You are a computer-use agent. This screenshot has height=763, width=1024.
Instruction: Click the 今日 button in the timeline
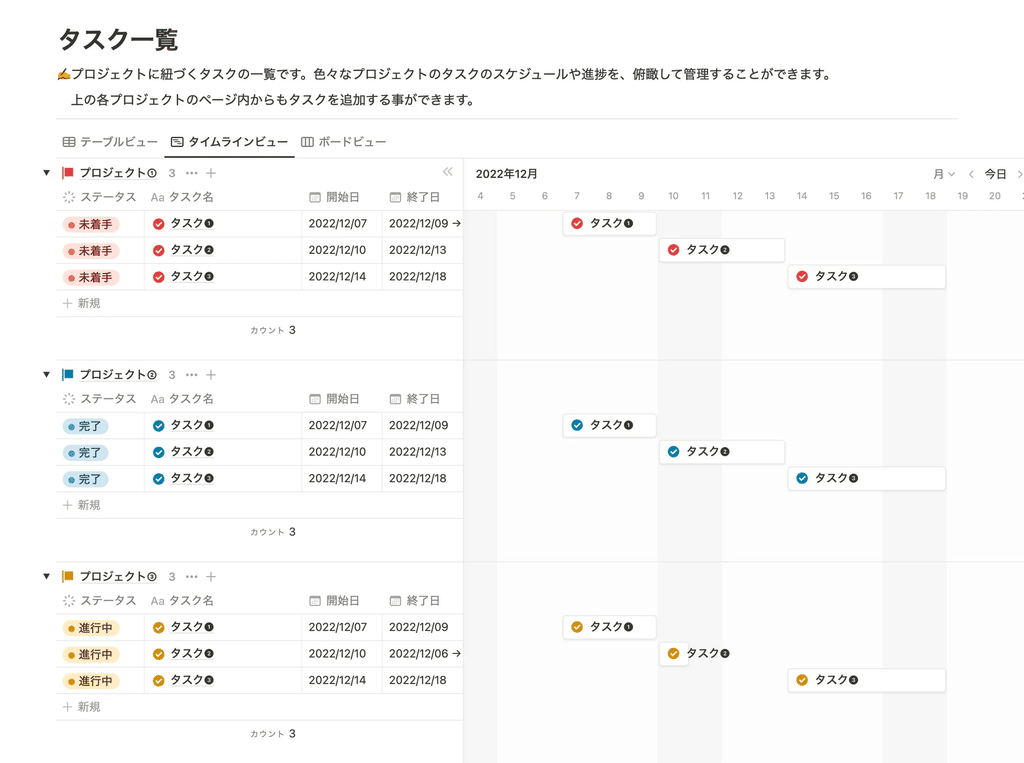[x=995, y=174]
